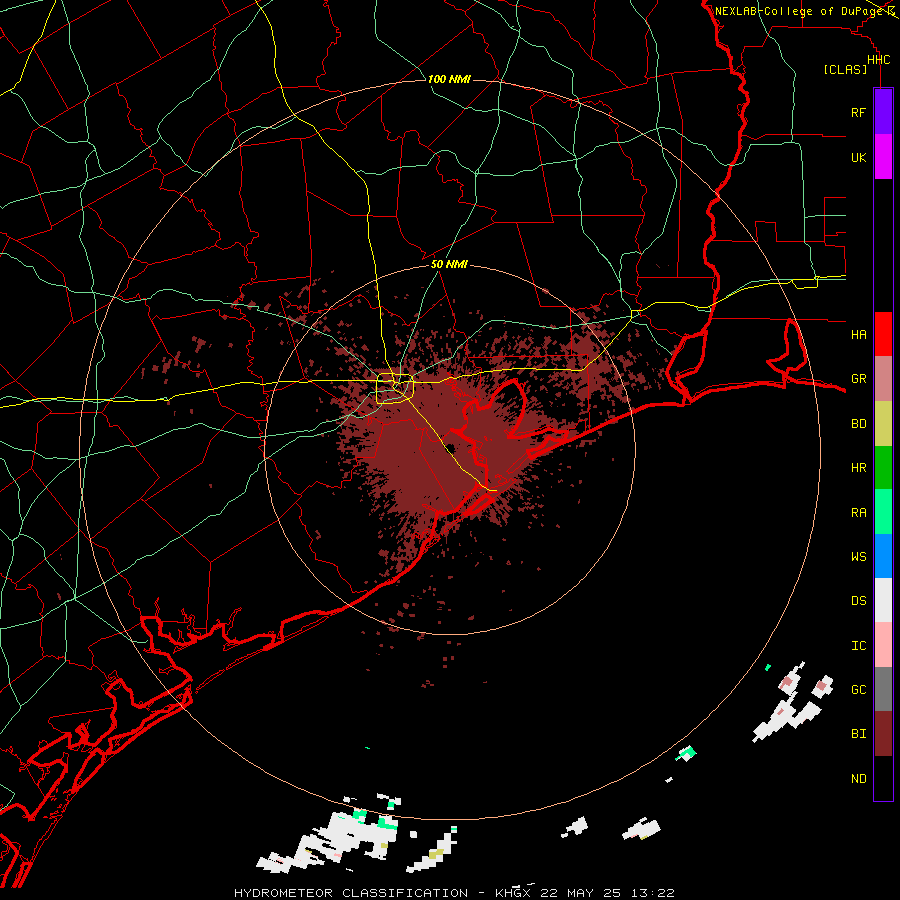This screenshot has height=900, width=900.
Task: Click the ND black legend swatch
Action: [883, 778]
